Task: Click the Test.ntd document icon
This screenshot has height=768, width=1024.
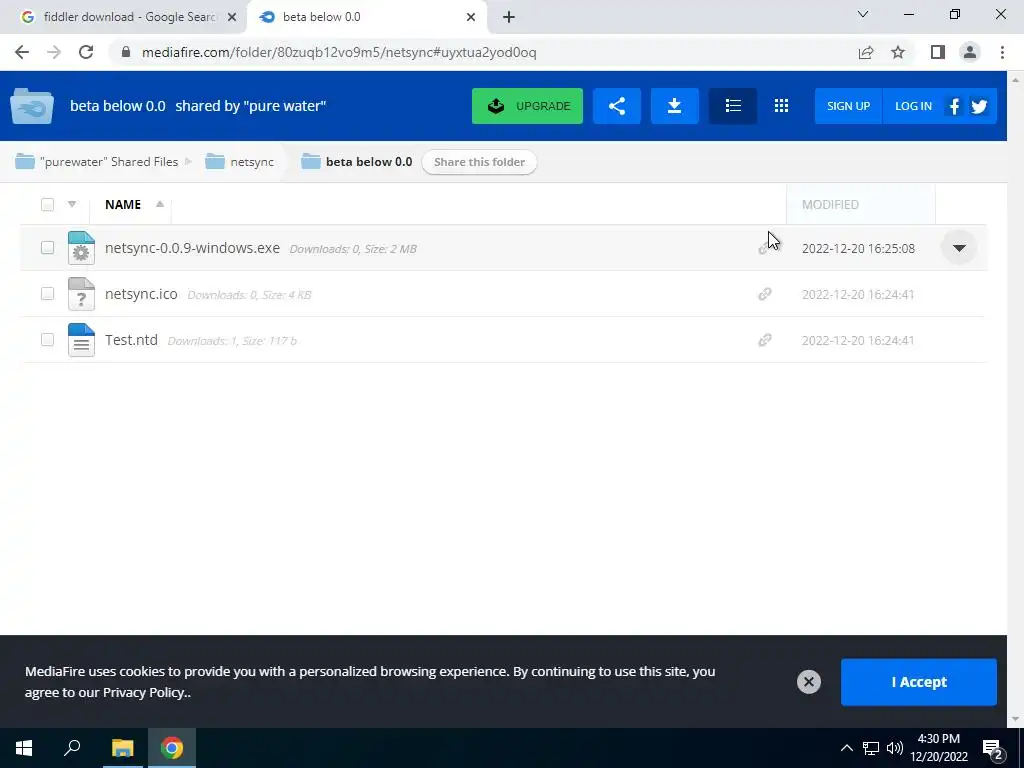Action: point(81,340)
